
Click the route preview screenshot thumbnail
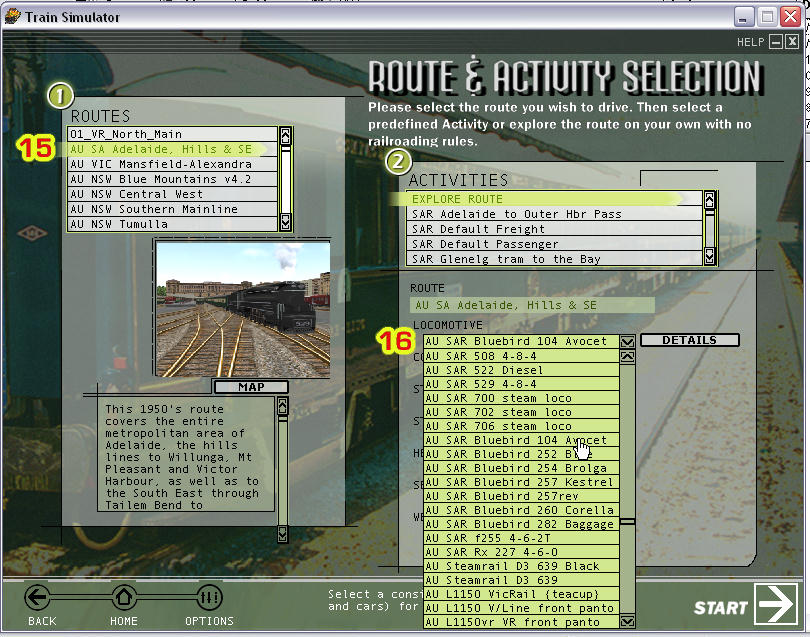tap(243, 309)
